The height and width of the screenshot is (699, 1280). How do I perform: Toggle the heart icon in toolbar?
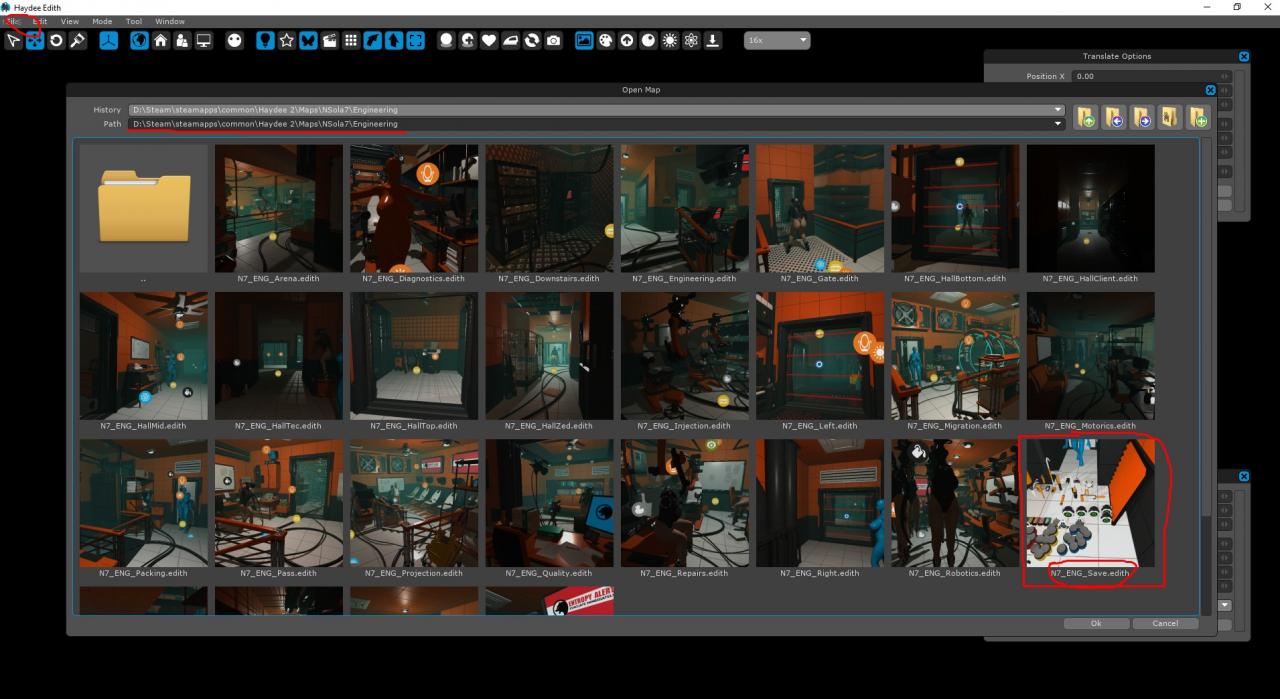coord(489,41)
